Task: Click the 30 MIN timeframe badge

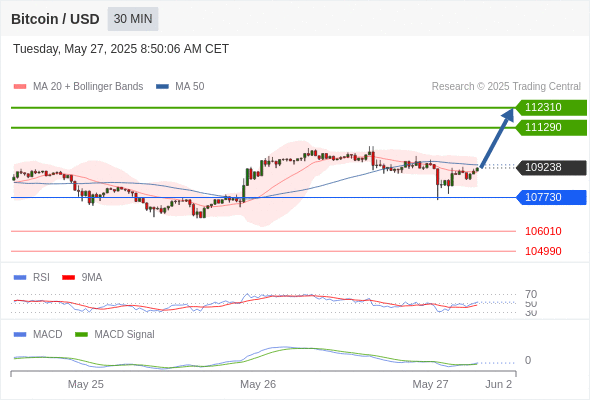Action: click(x=133, y=19)
